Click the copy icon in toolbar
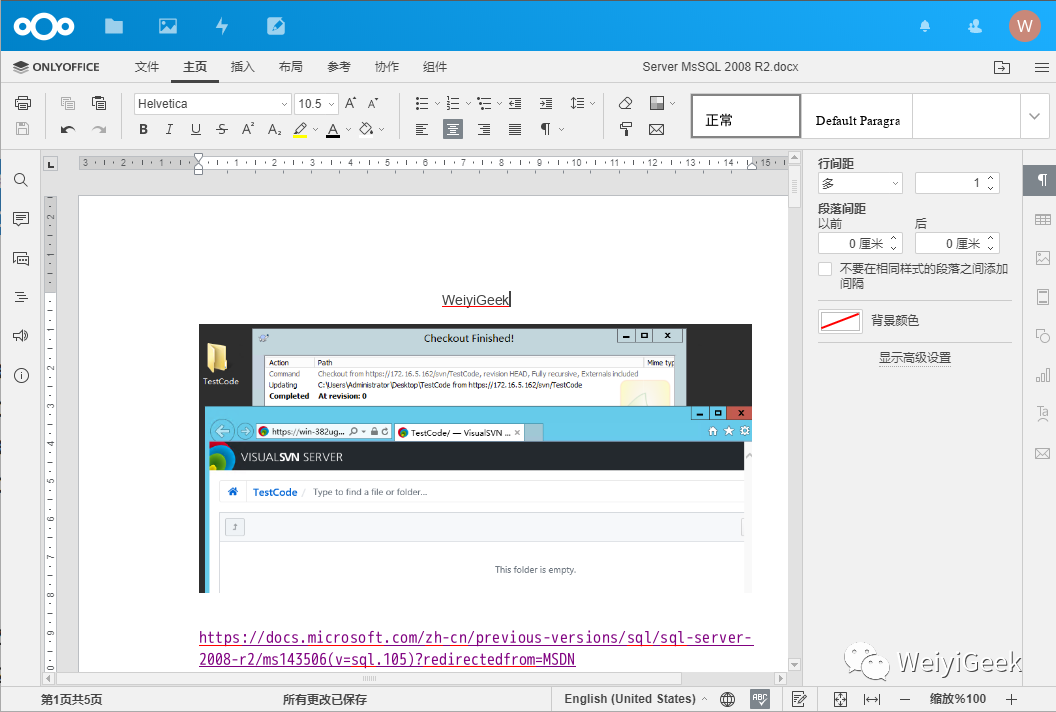This screenshot has height=712, width=1056. pos(67,103)
